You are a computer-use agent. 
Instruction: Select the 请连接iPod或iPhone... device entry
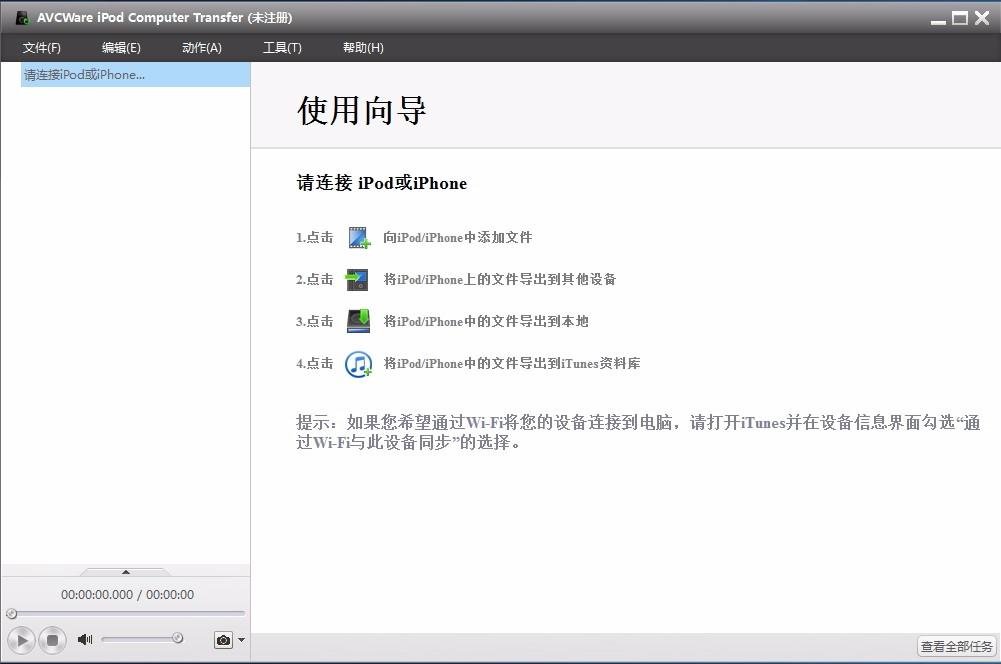click(135, 75)
